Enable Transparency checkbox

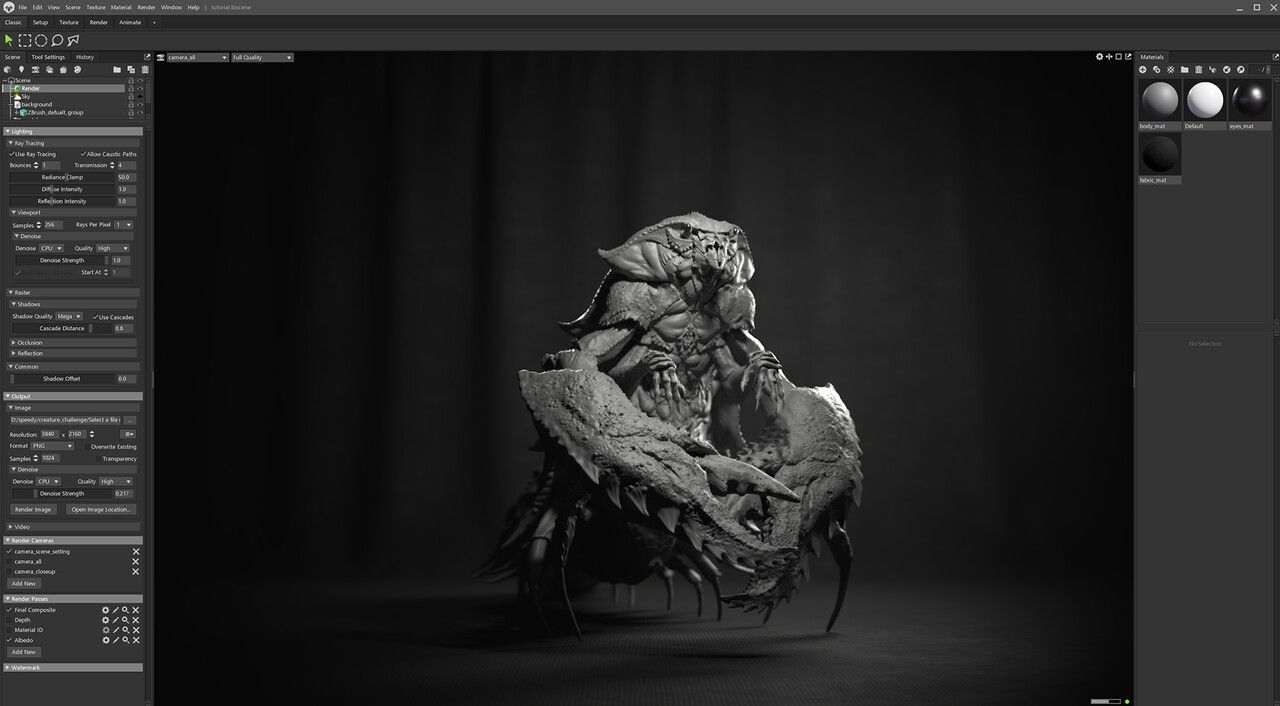click(98, 459)
